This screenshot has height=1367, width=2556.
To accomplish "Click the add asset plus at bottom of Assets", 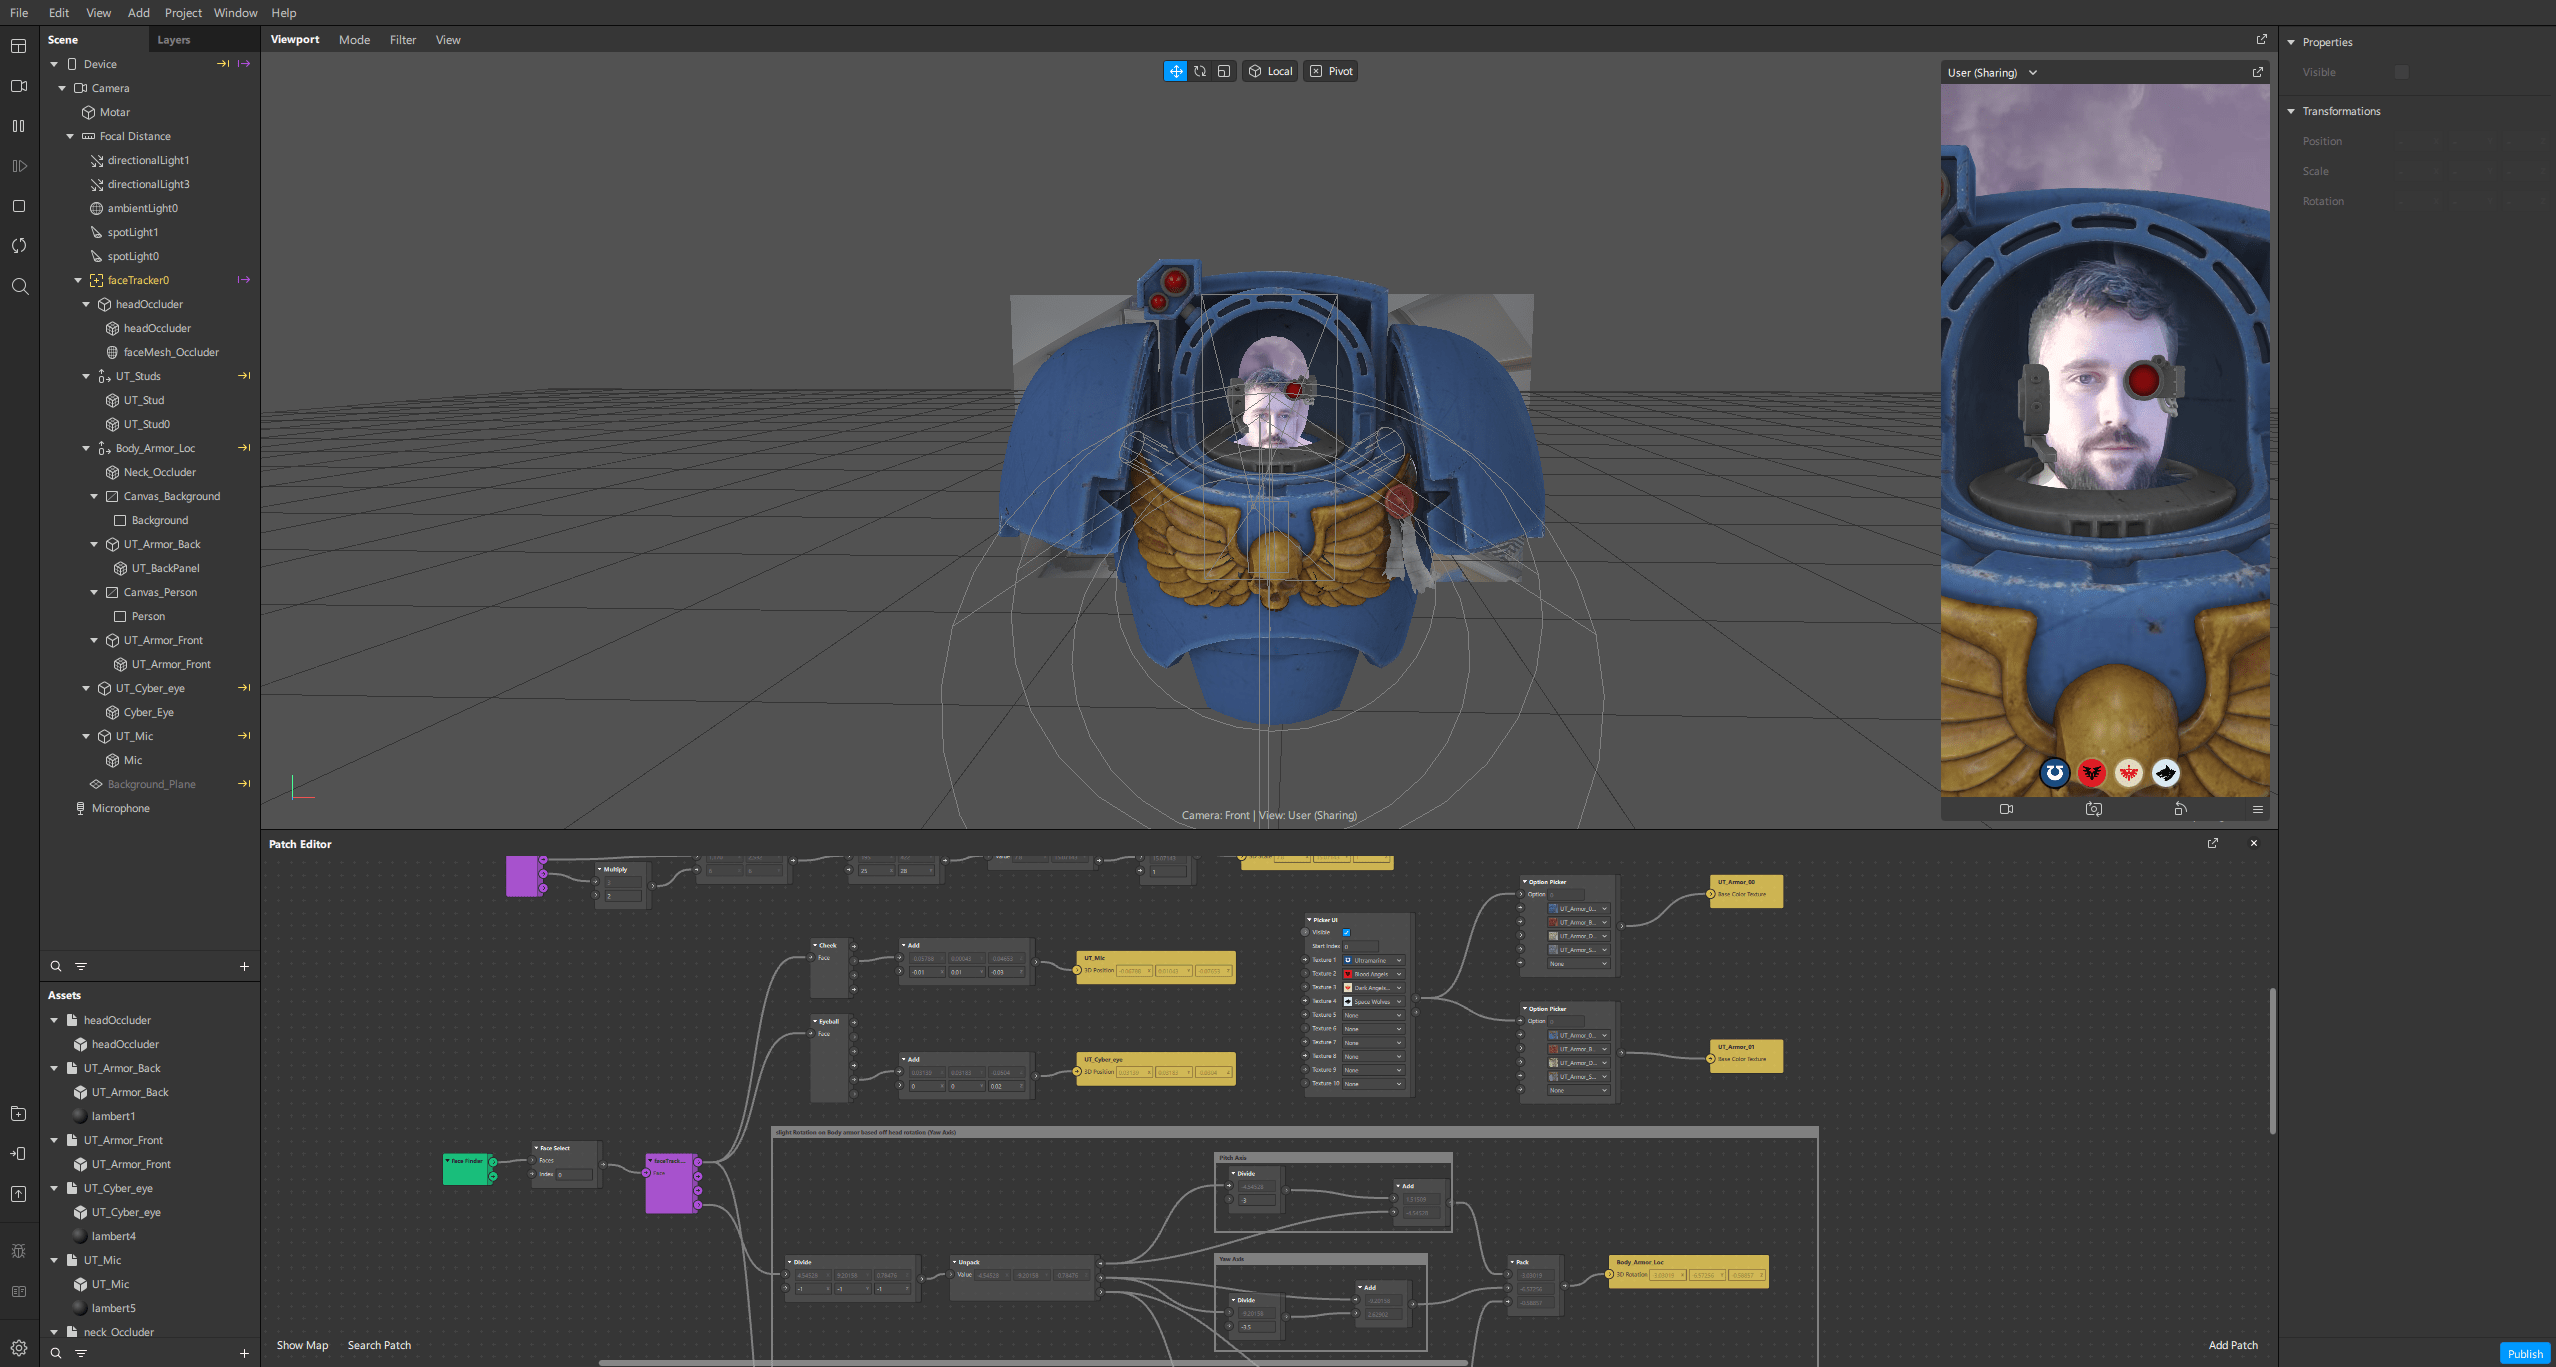I will pos(244,1353).
